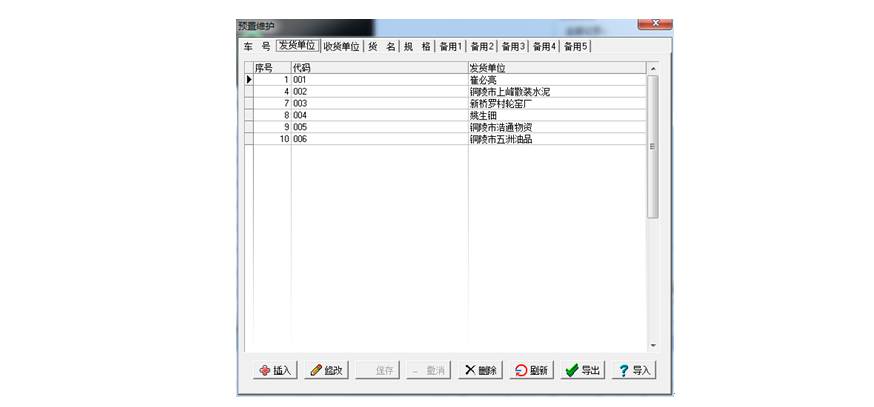
Task: Click the 代码 column header
Action: [378, 68]
